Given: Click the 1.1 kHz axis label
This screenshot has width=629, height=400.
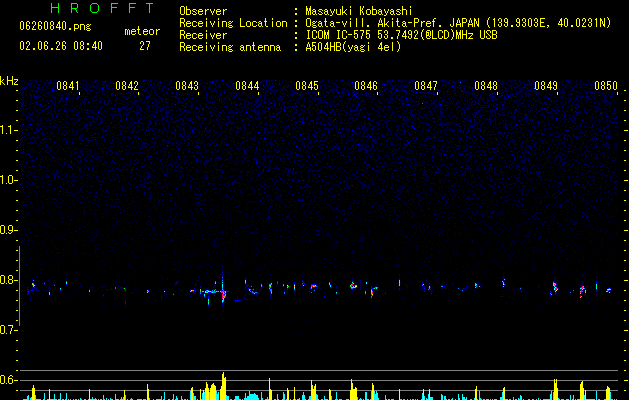Looking at the screenshot, I should pyautogui.click(x=9, y=130).
